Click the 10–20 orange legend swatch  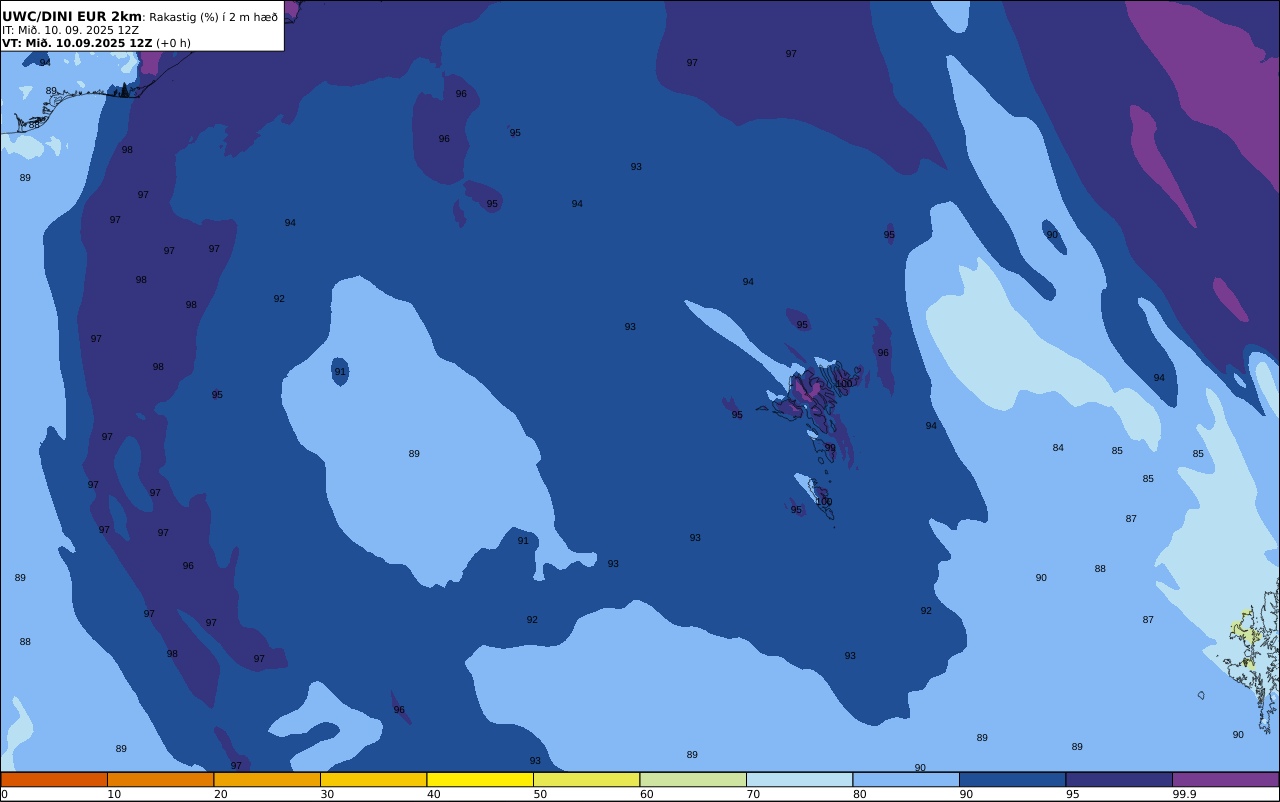160,779
